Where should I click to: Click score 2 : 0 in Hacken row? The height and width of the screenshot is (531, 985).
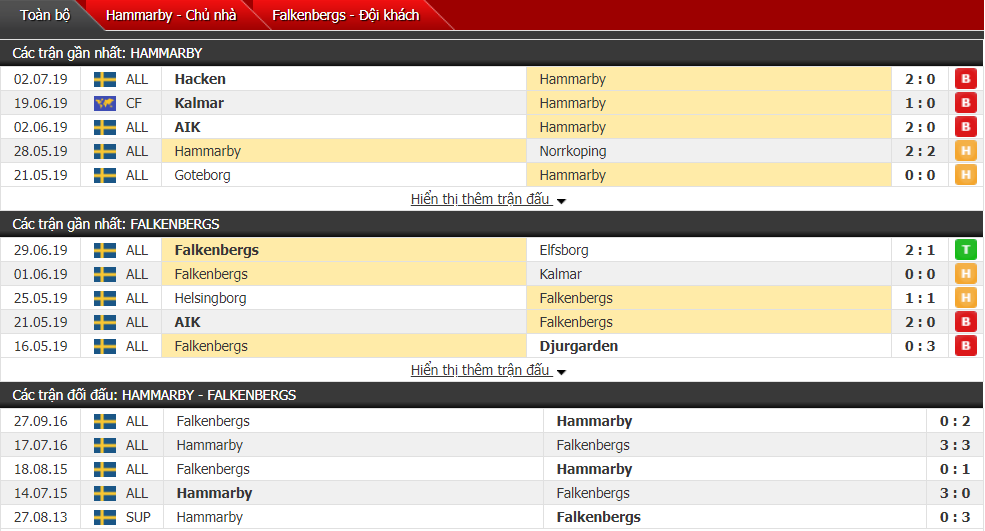tap(920, 79)
